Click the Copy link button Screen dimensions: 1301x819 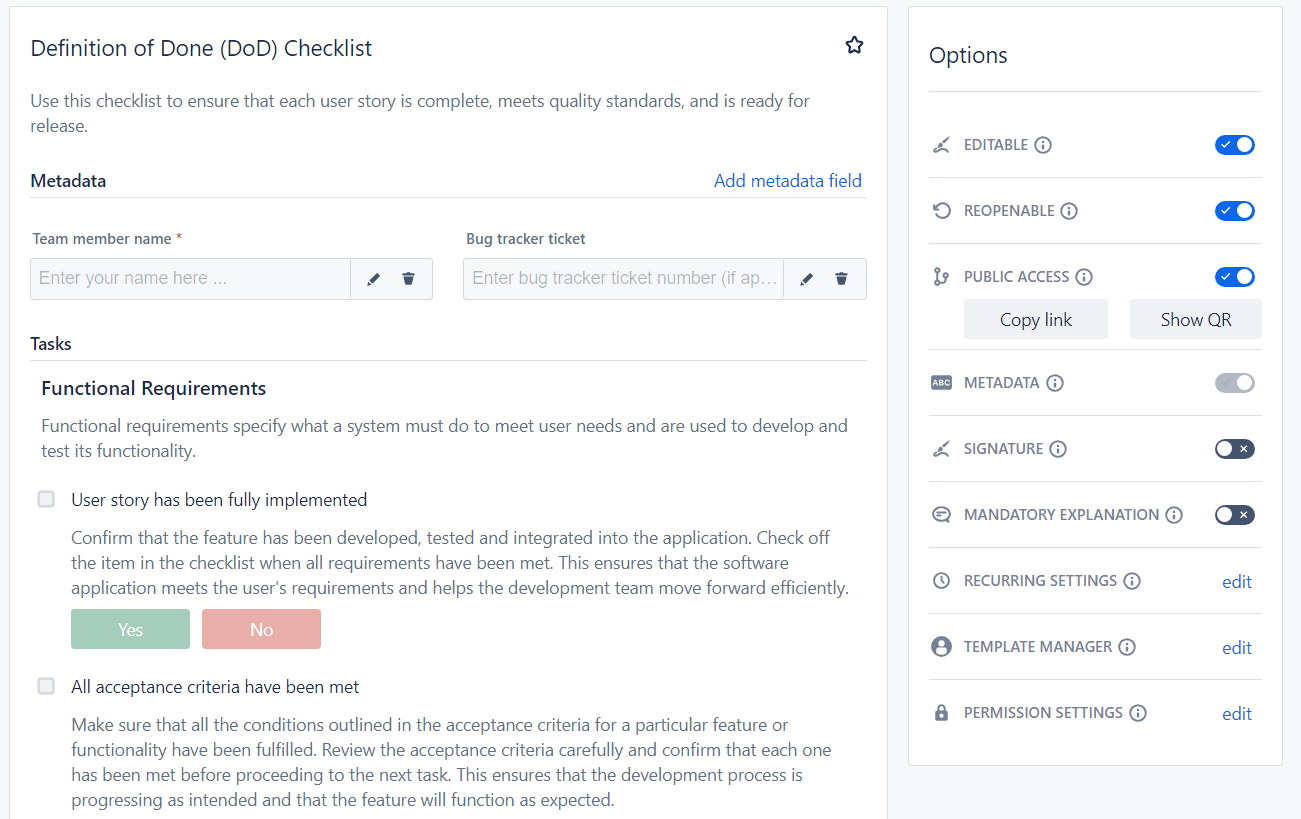[x=1035, y=318]
